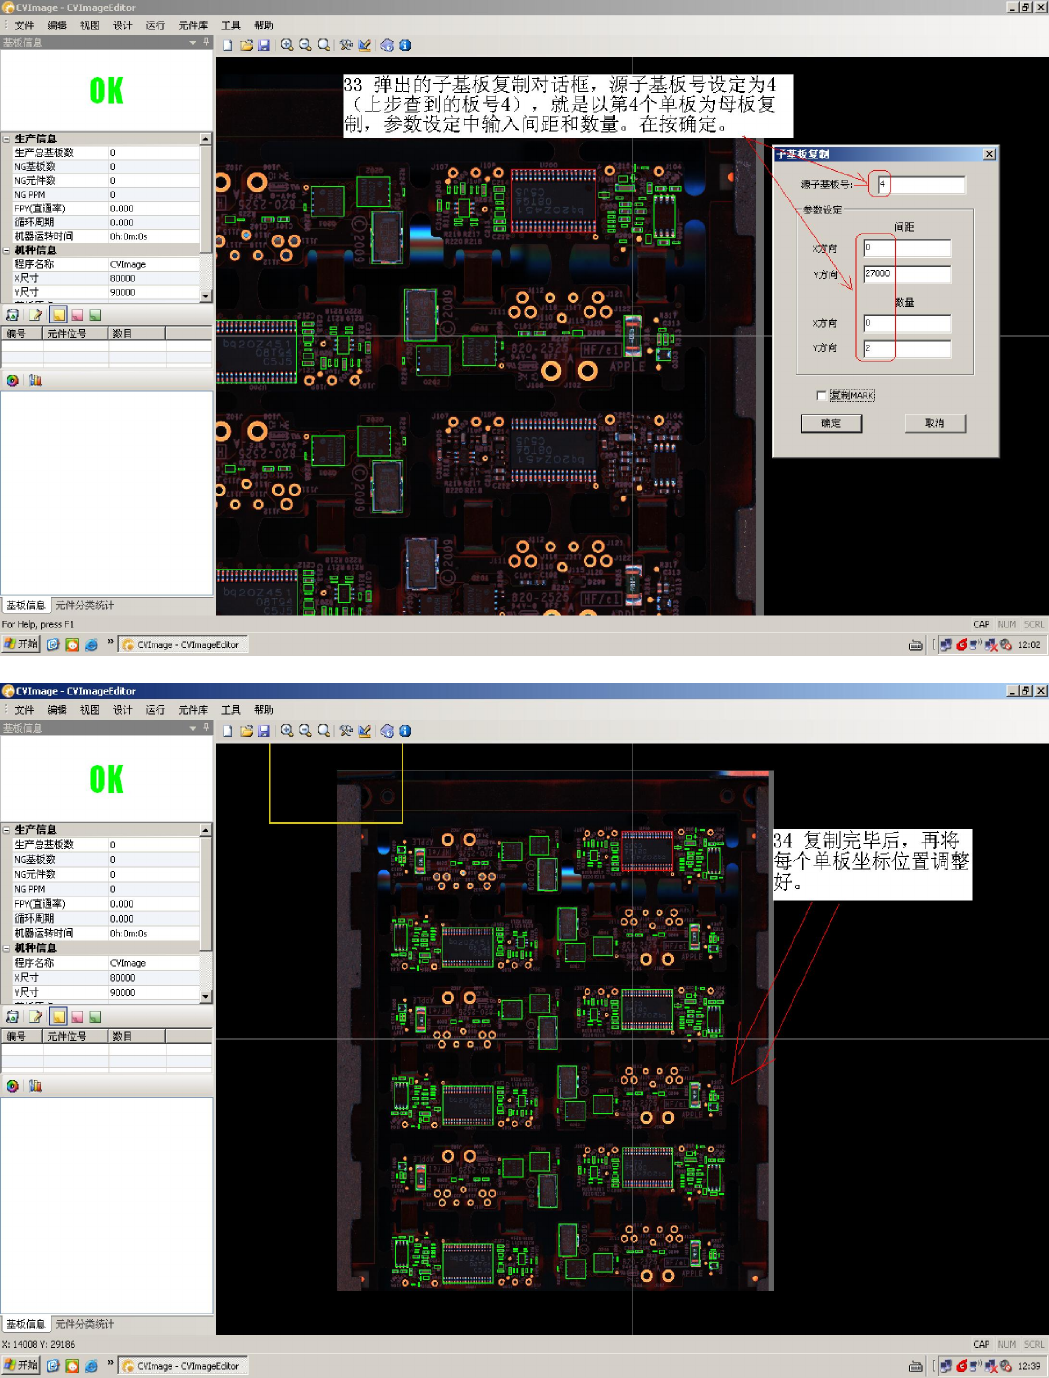Viewport: 1049px width, 1378px height.
Task: Switch to 元件分类统计 tab in upper window
Action: [x=84, y=605]
